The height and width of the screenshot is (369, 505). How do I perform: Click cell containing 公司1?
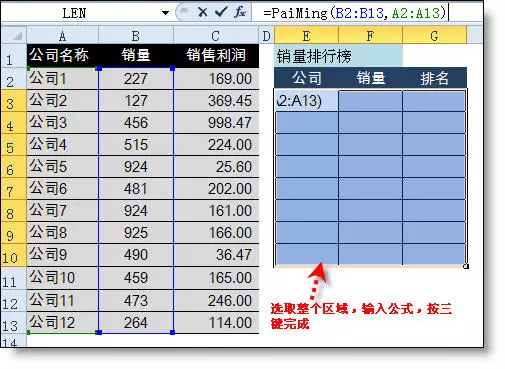click(x=62, y=79)
